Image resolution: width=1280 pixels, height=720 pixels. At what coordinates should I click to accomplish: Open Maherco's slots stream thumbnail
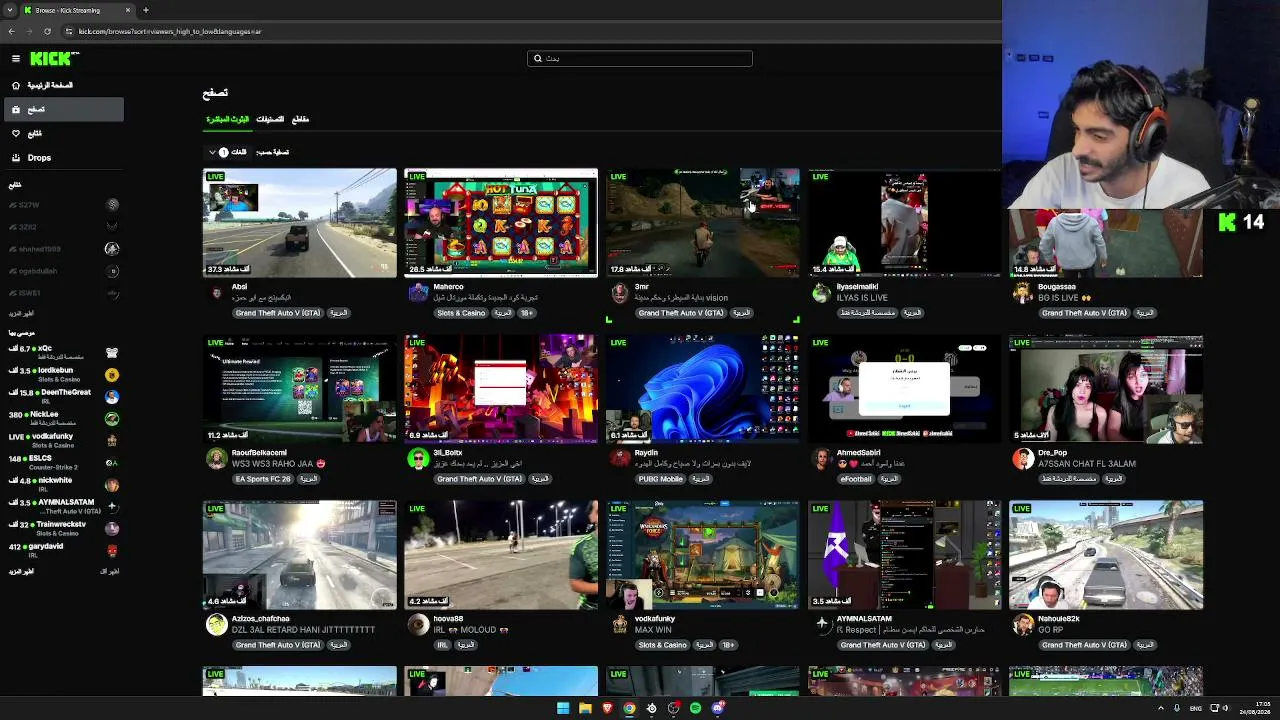point(501,223)
